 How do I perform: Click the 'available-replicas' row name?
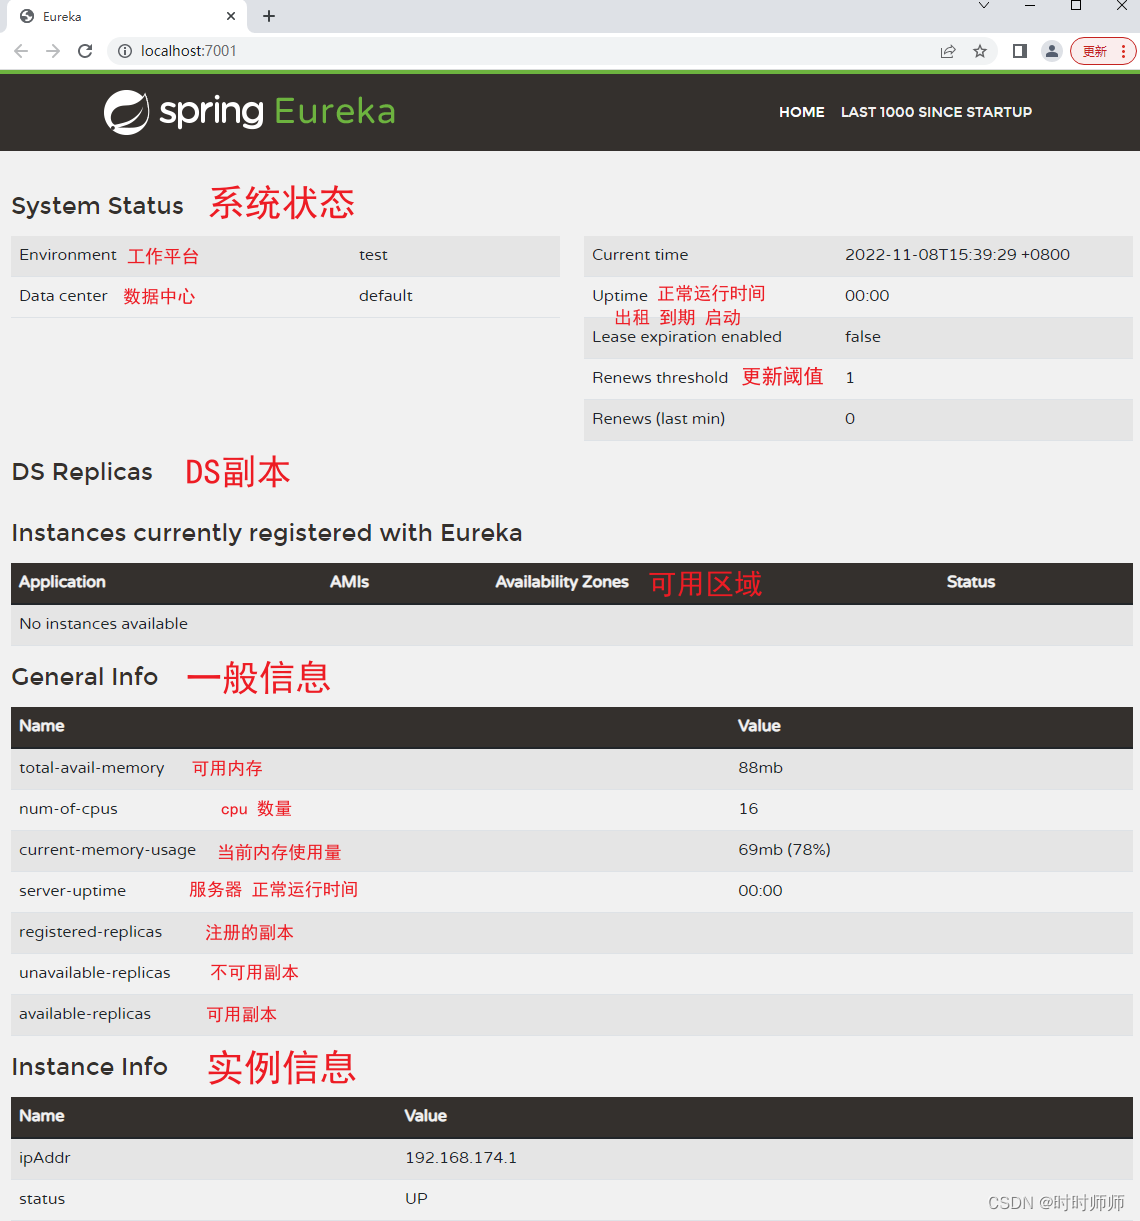tap(85, 1014)
